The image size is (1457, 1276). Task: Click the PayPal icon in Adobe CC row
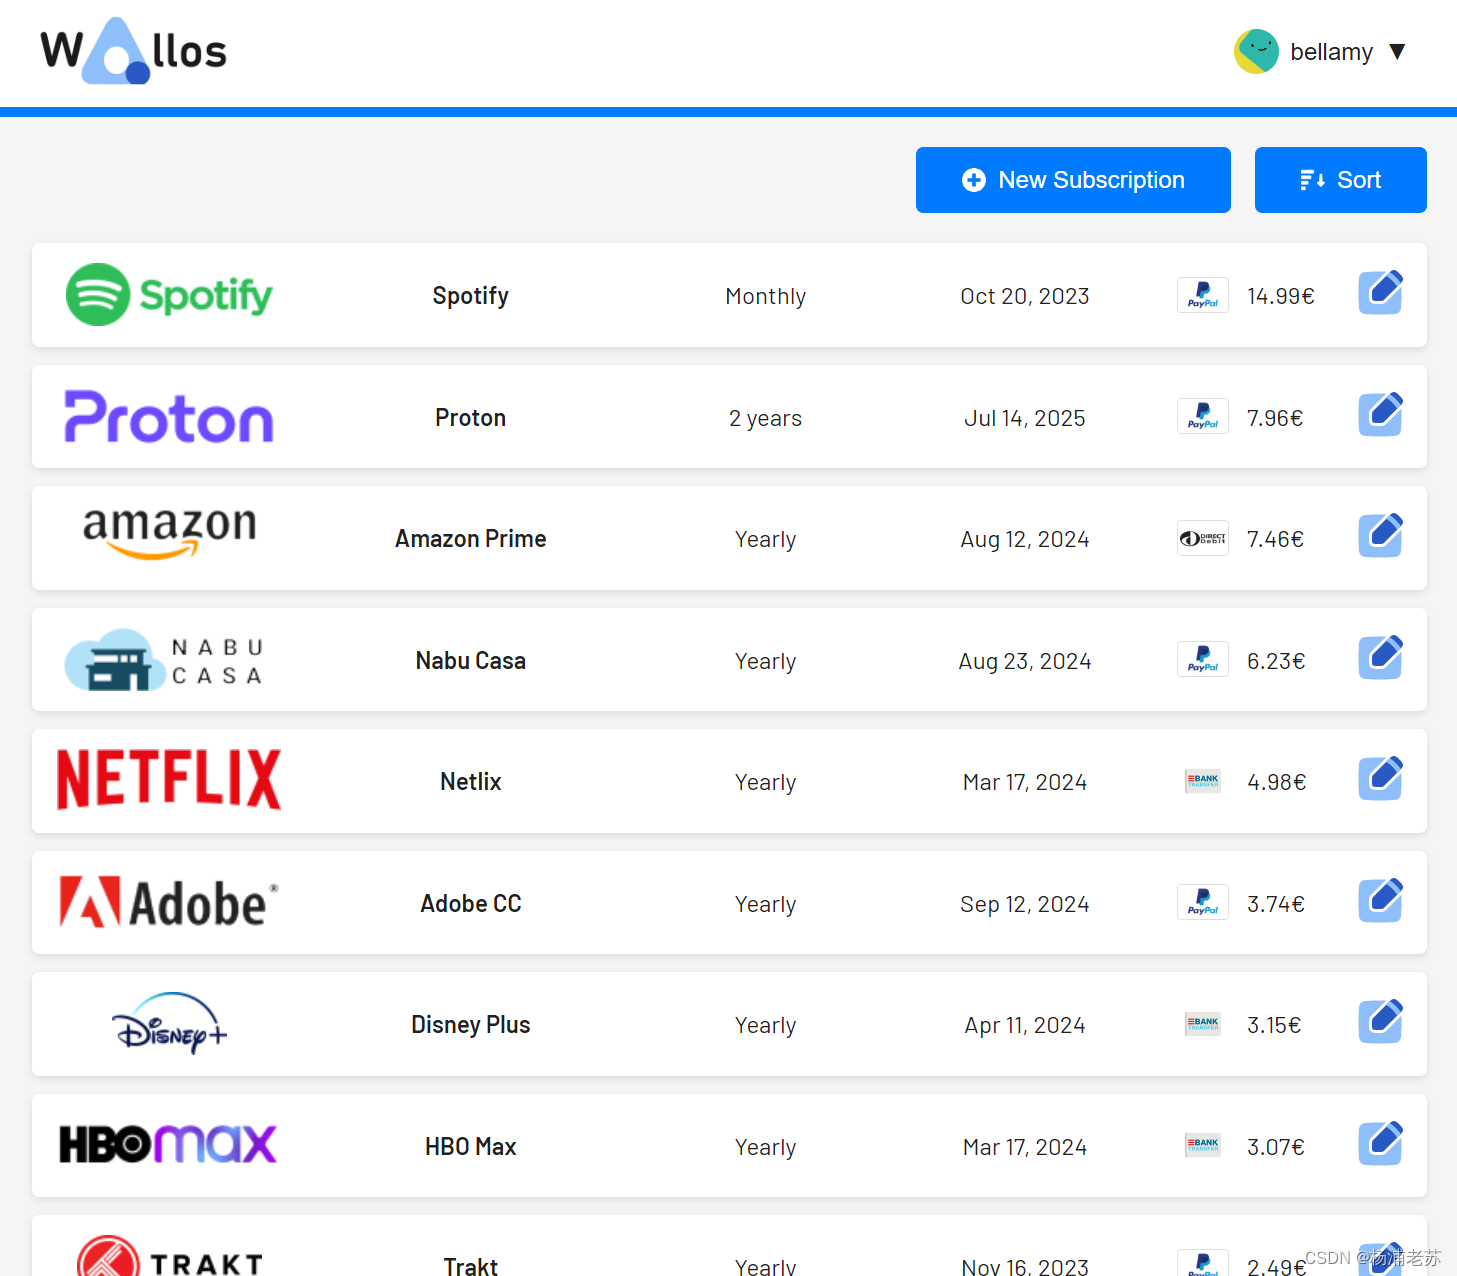1203,903
